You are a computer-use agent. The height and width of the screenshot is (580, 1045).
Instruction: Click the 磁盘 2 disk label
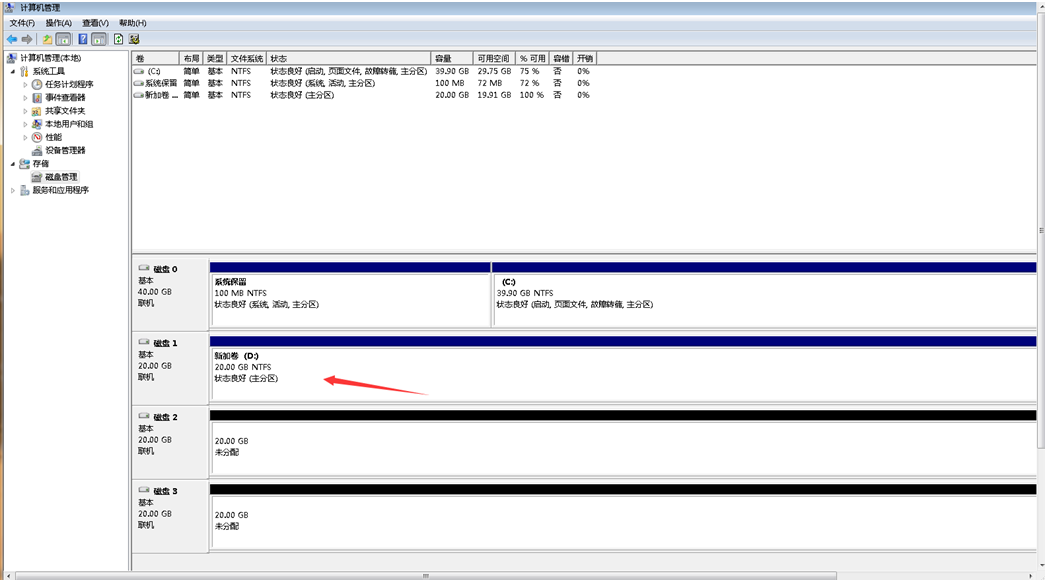click(x=165, y=417)
